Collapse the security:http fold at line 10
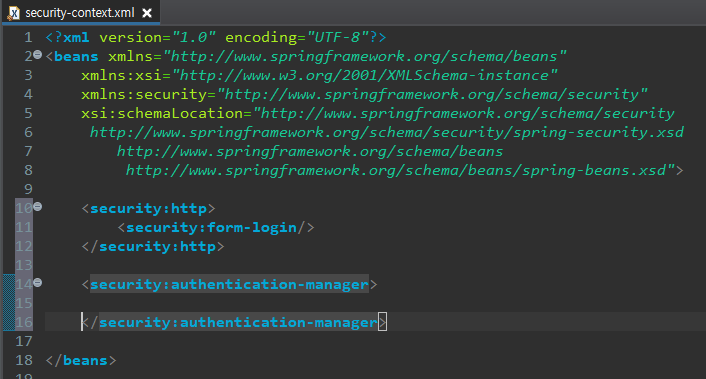This screenshot has height=379, width=706. coord(38,207)
